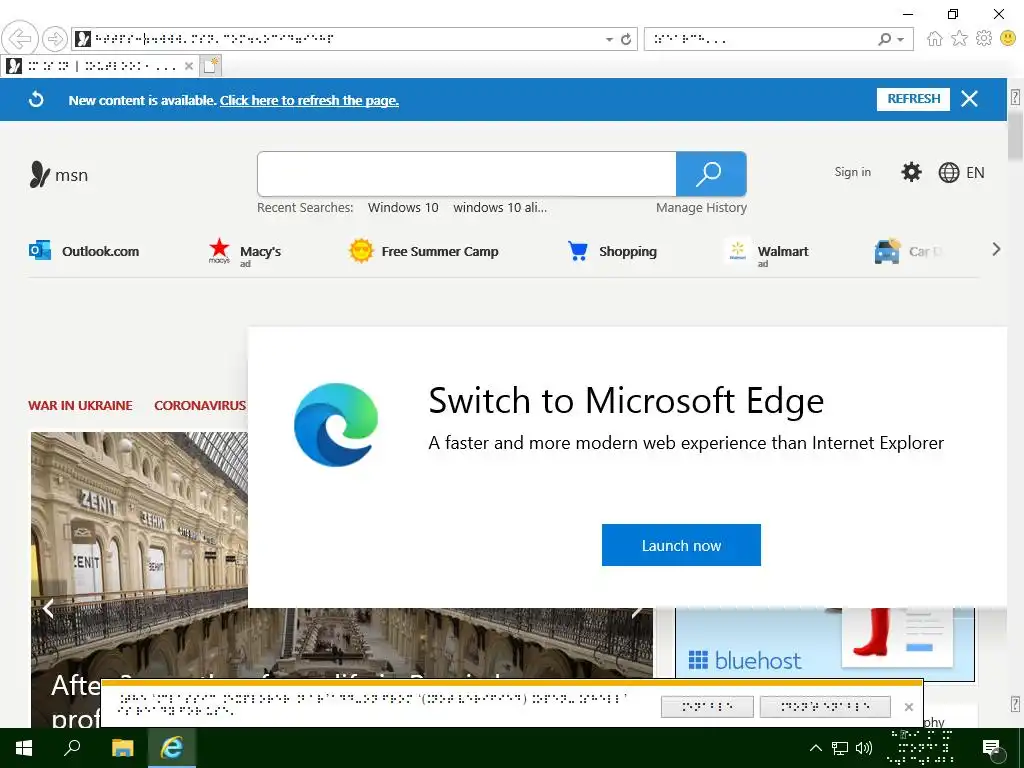Open Manage History link

tap(701, 208)
